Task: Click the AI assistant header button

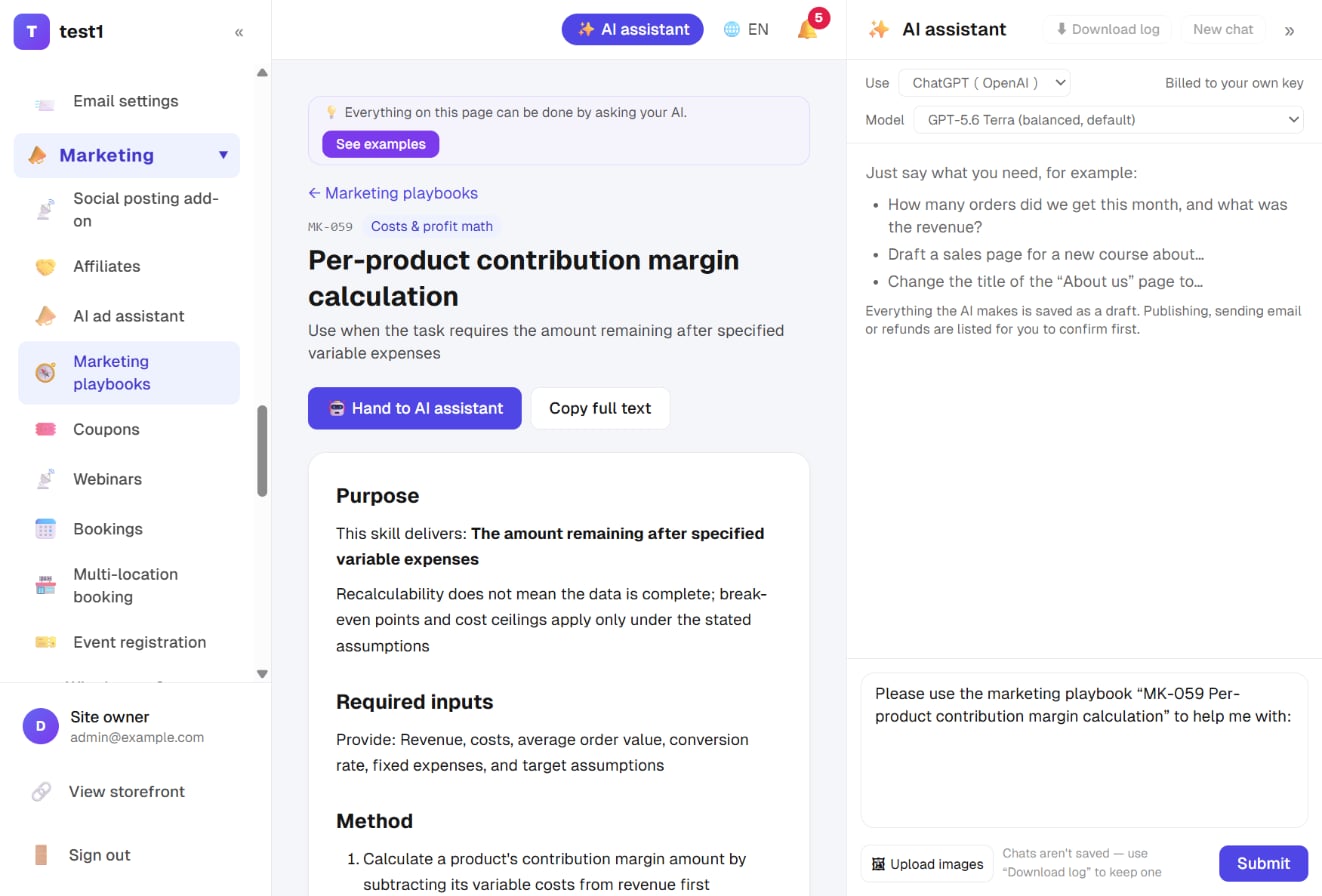Action: tap(633, 29)
